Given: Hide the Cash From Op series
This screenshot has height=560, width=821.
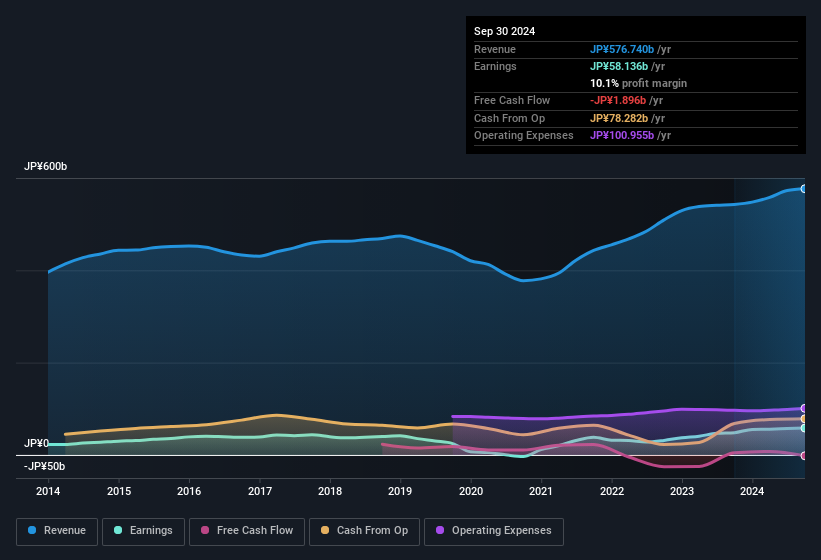Looking at the screenshot, I should (364, 530).
